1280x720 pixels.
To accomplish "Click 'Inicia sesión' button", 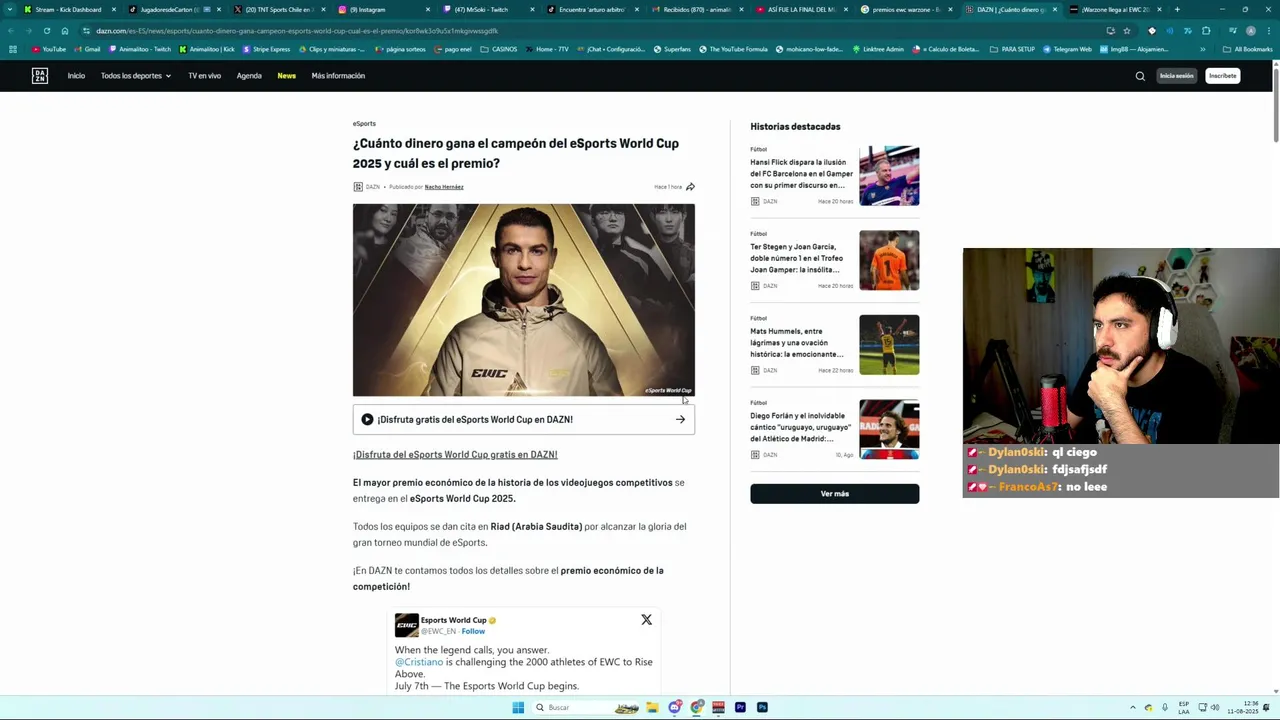I will click(x=1176, y=76).
